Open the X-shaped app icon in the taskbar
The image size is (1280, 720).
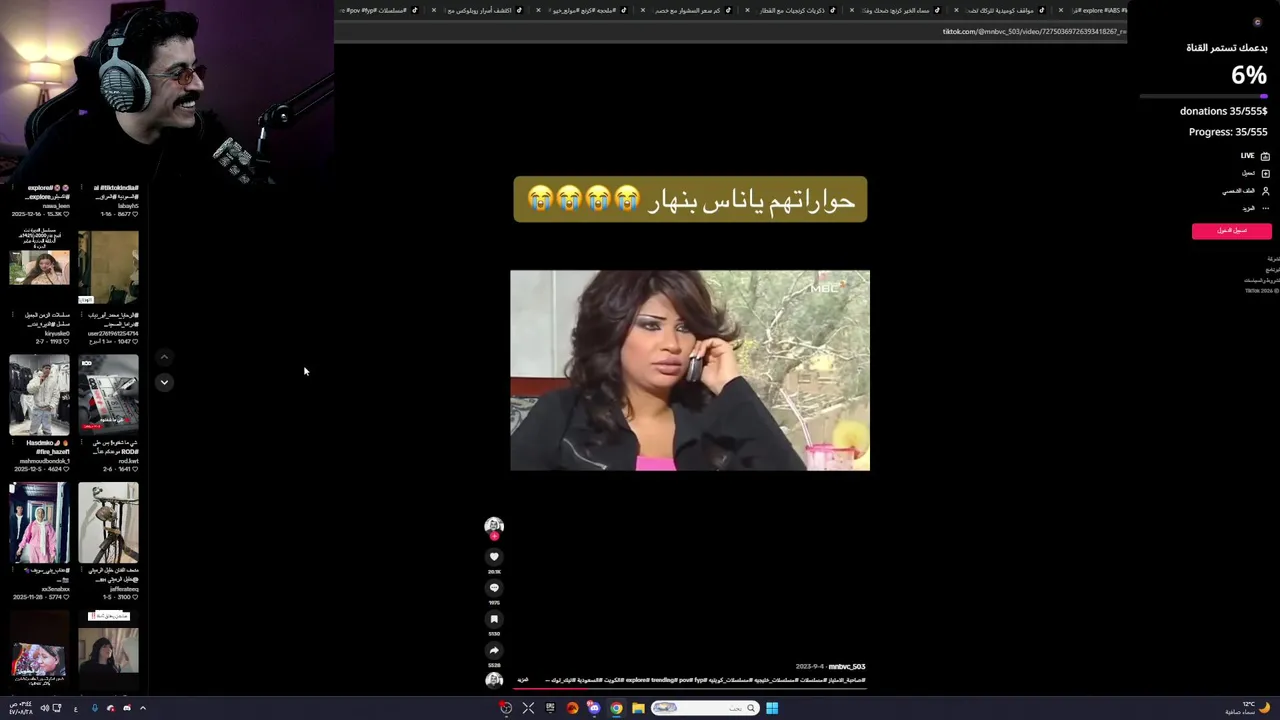(528, 708)
